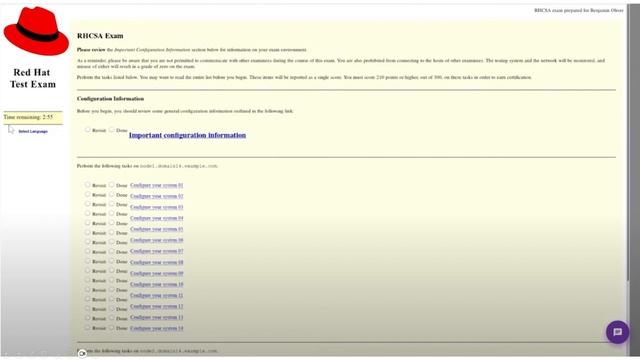Select Revisit for Configure your system 11
The image size is (640, 360).
87,280
